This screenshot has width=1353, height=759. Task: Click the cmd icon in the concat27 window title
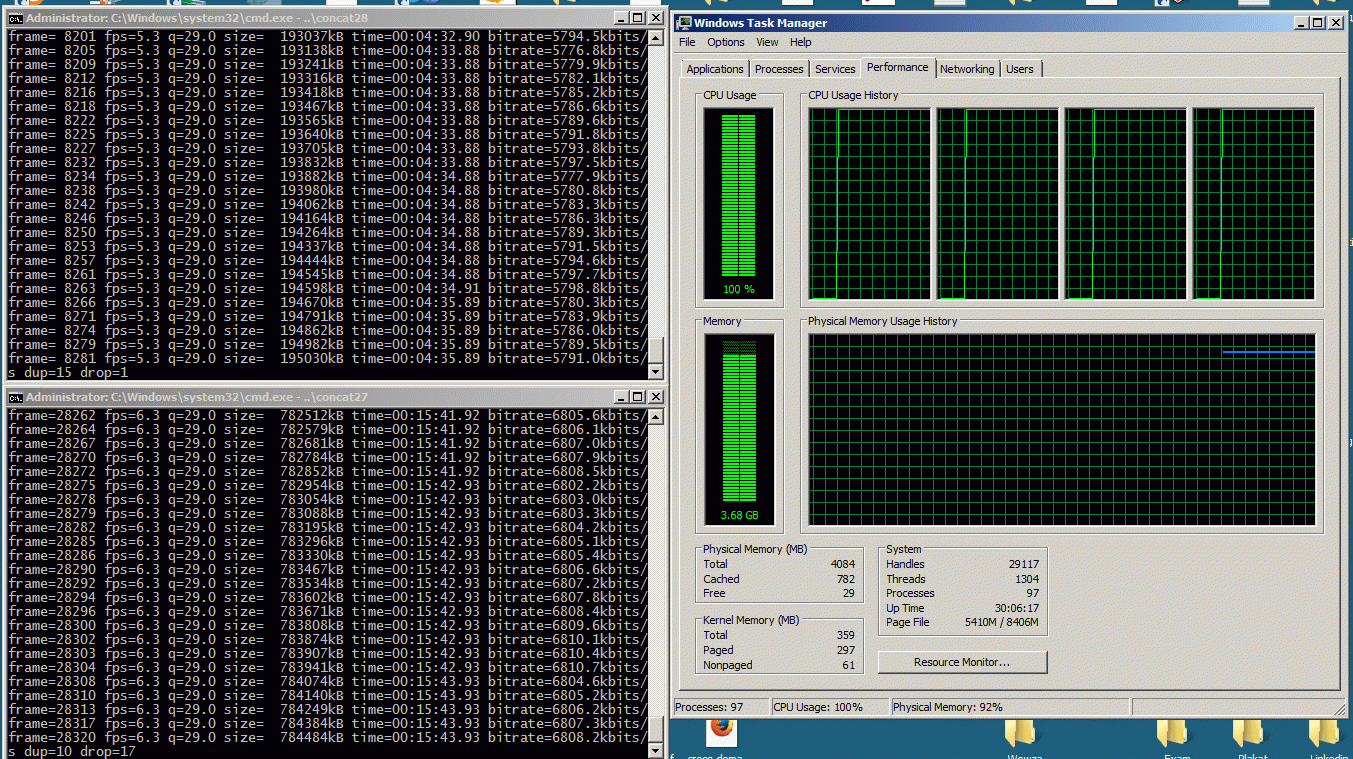(16, 397)
